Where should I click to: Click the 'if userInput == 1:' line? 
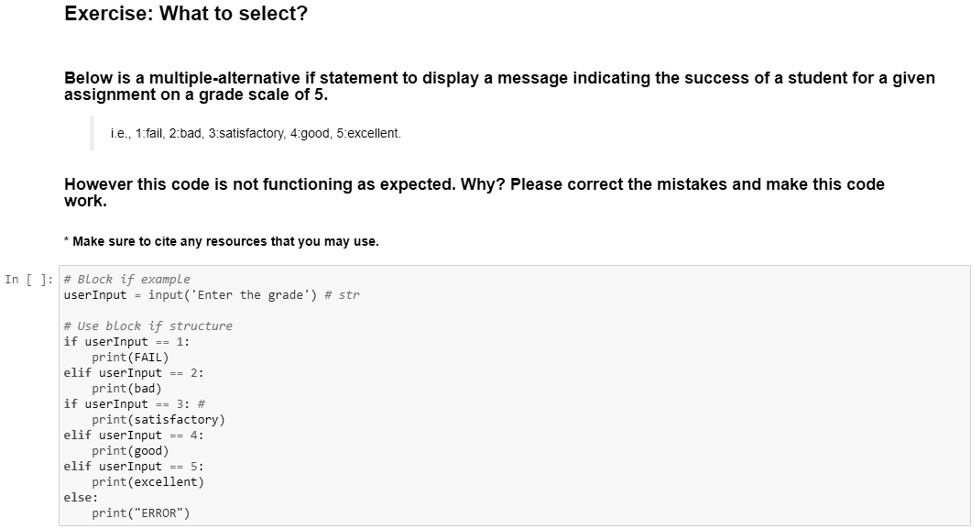pyautogui.click(x=127, y=341)
